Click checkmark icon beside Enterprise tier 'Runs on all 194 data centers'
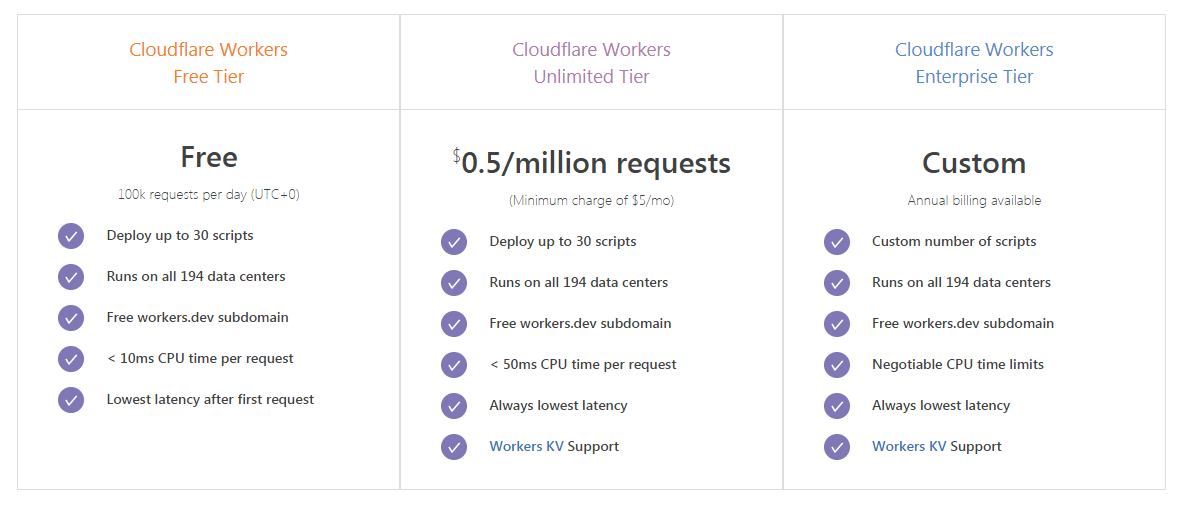The width and height of the screenshot is (1177, 508). (x=837, y=283)
